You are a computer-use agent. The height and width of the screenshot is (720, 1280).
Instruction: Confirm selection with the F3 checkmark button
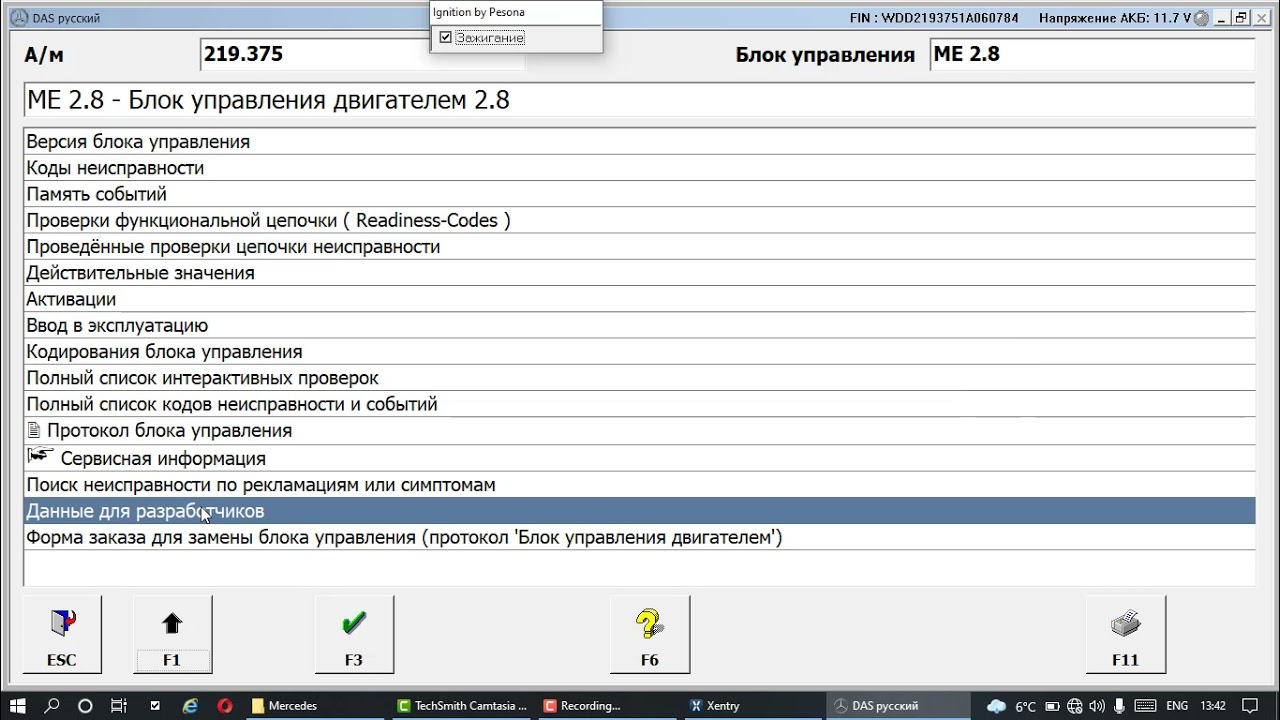coord(354,635)
